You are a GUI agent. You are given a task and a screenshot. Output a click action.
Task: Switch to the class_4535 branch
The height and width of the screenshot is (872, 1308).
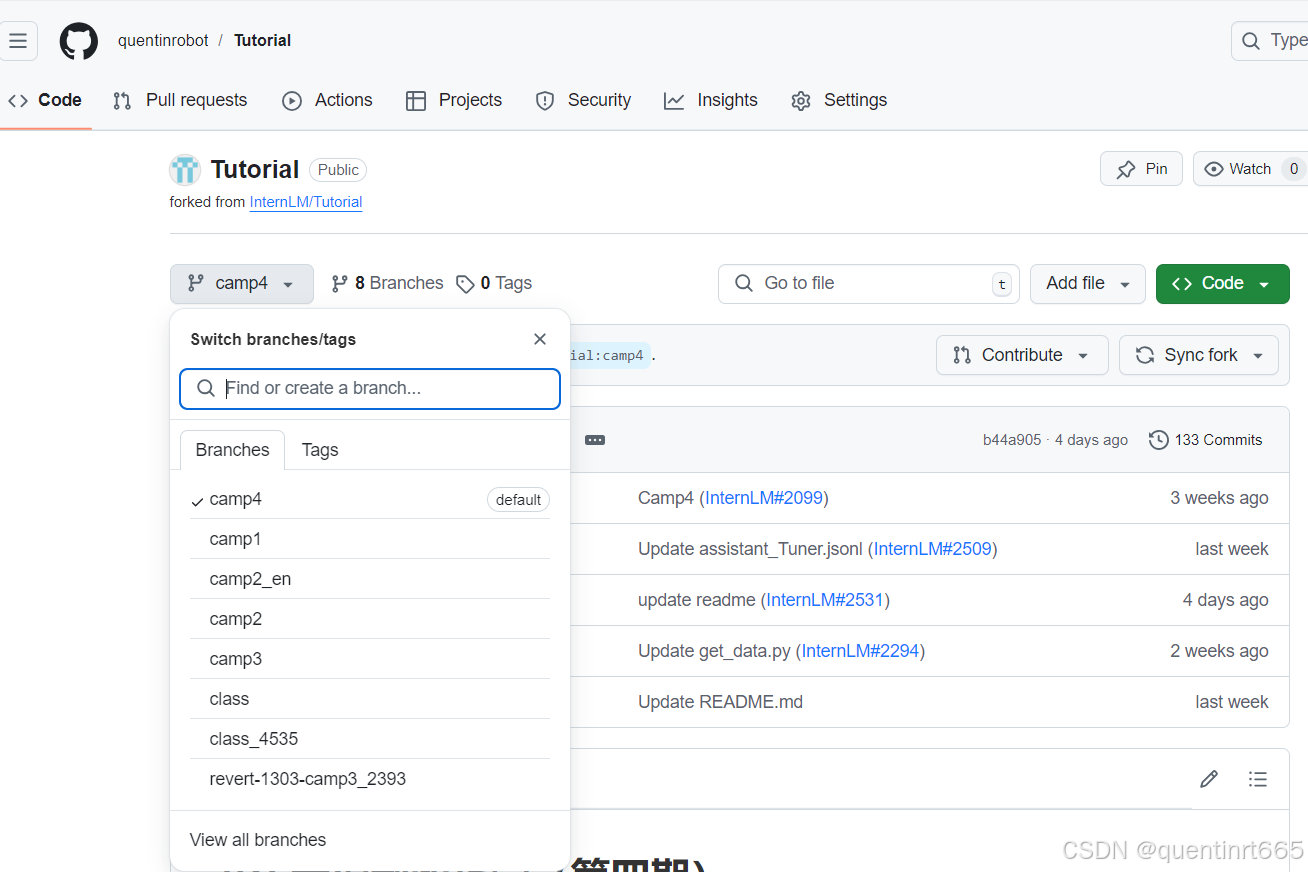tap(370, 739)
